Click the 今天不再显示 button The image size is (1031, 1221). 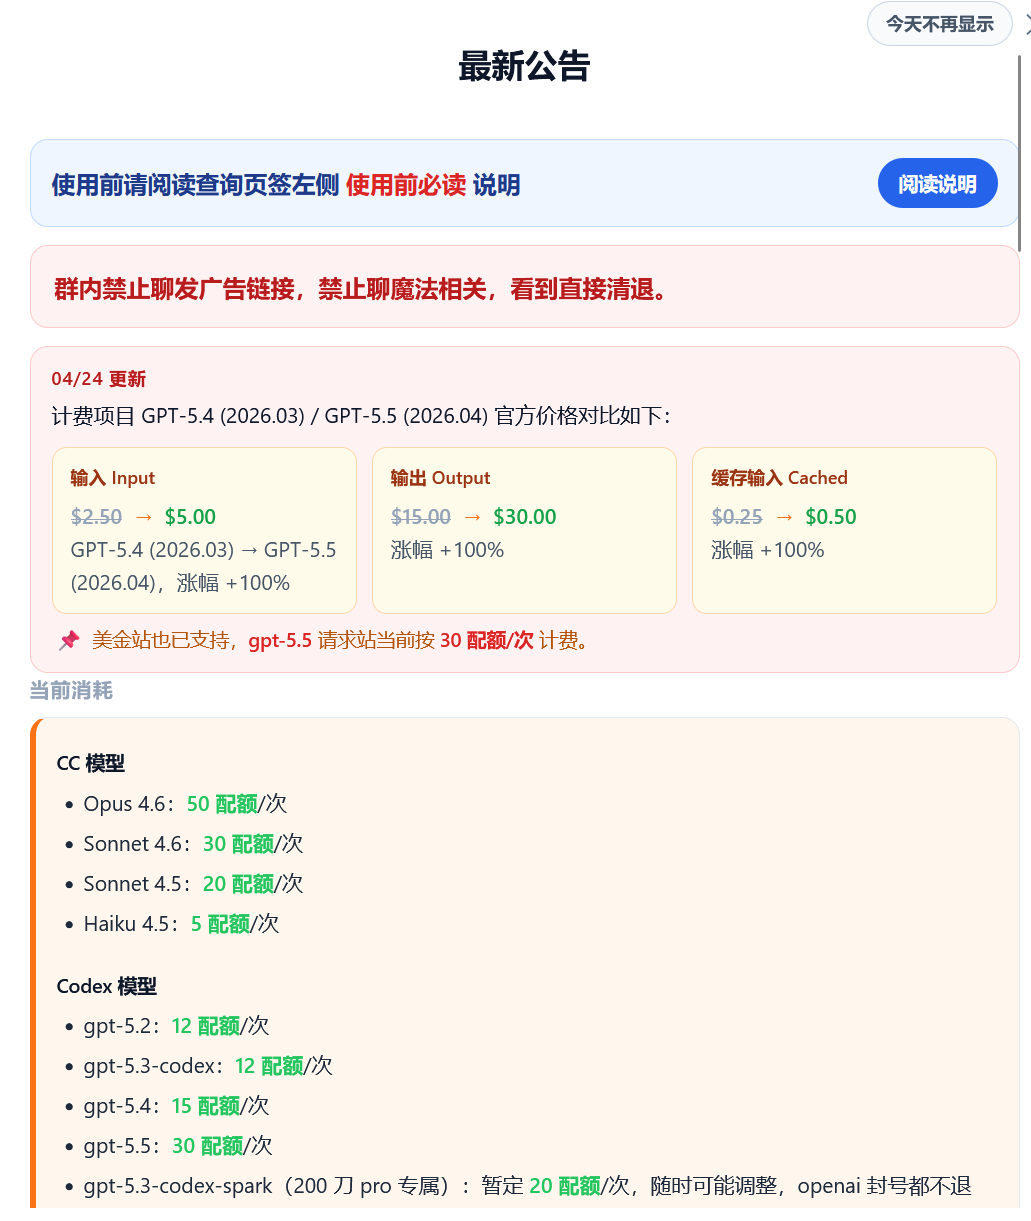(x=940, y=24)
